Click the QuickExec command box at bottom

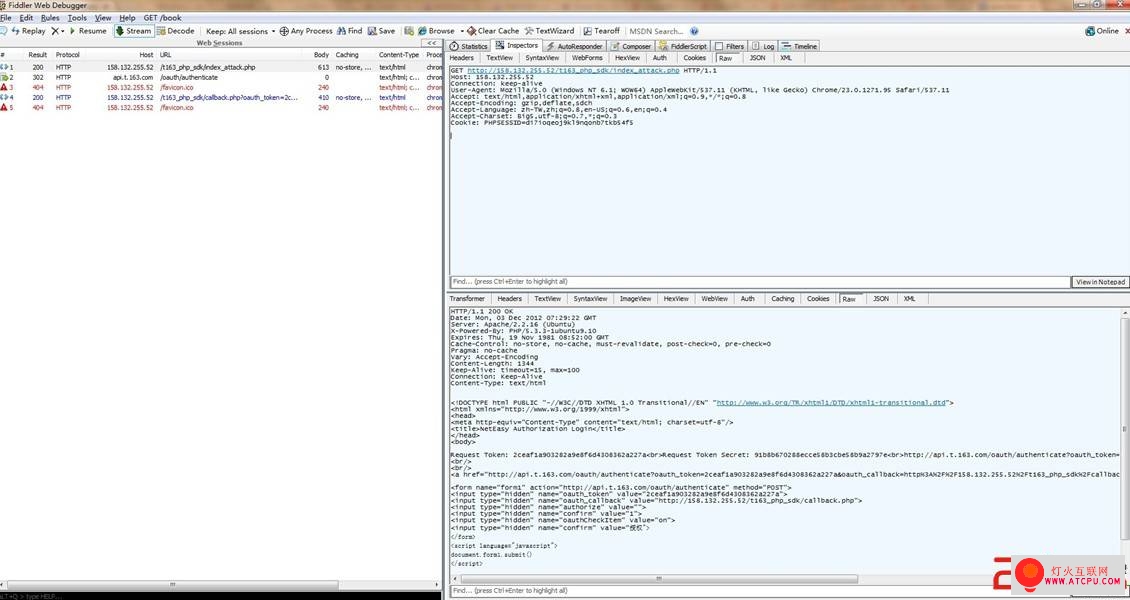click(221, 596)
